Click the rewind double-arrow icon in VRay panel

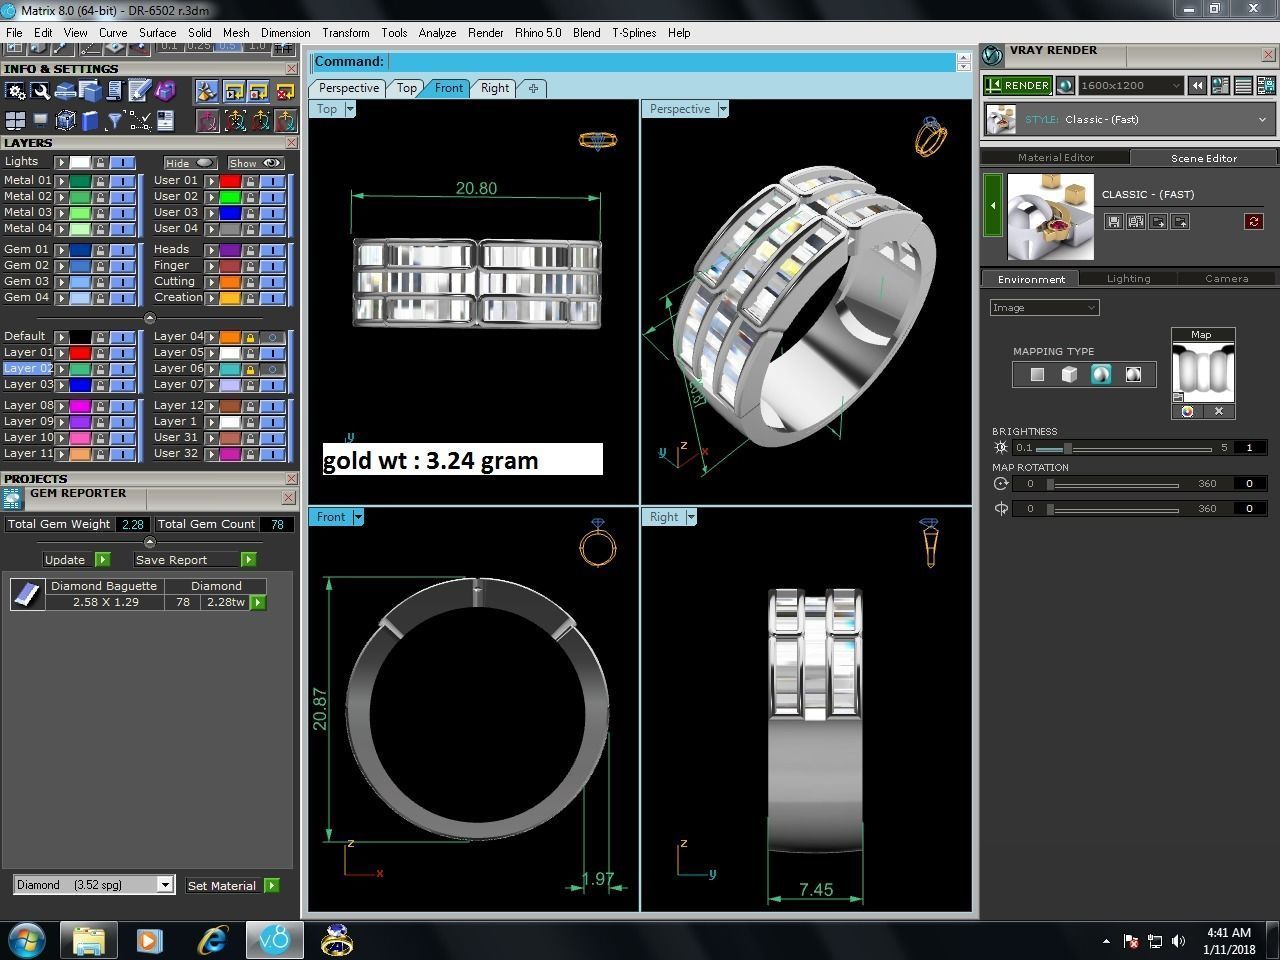[1197, 86]
